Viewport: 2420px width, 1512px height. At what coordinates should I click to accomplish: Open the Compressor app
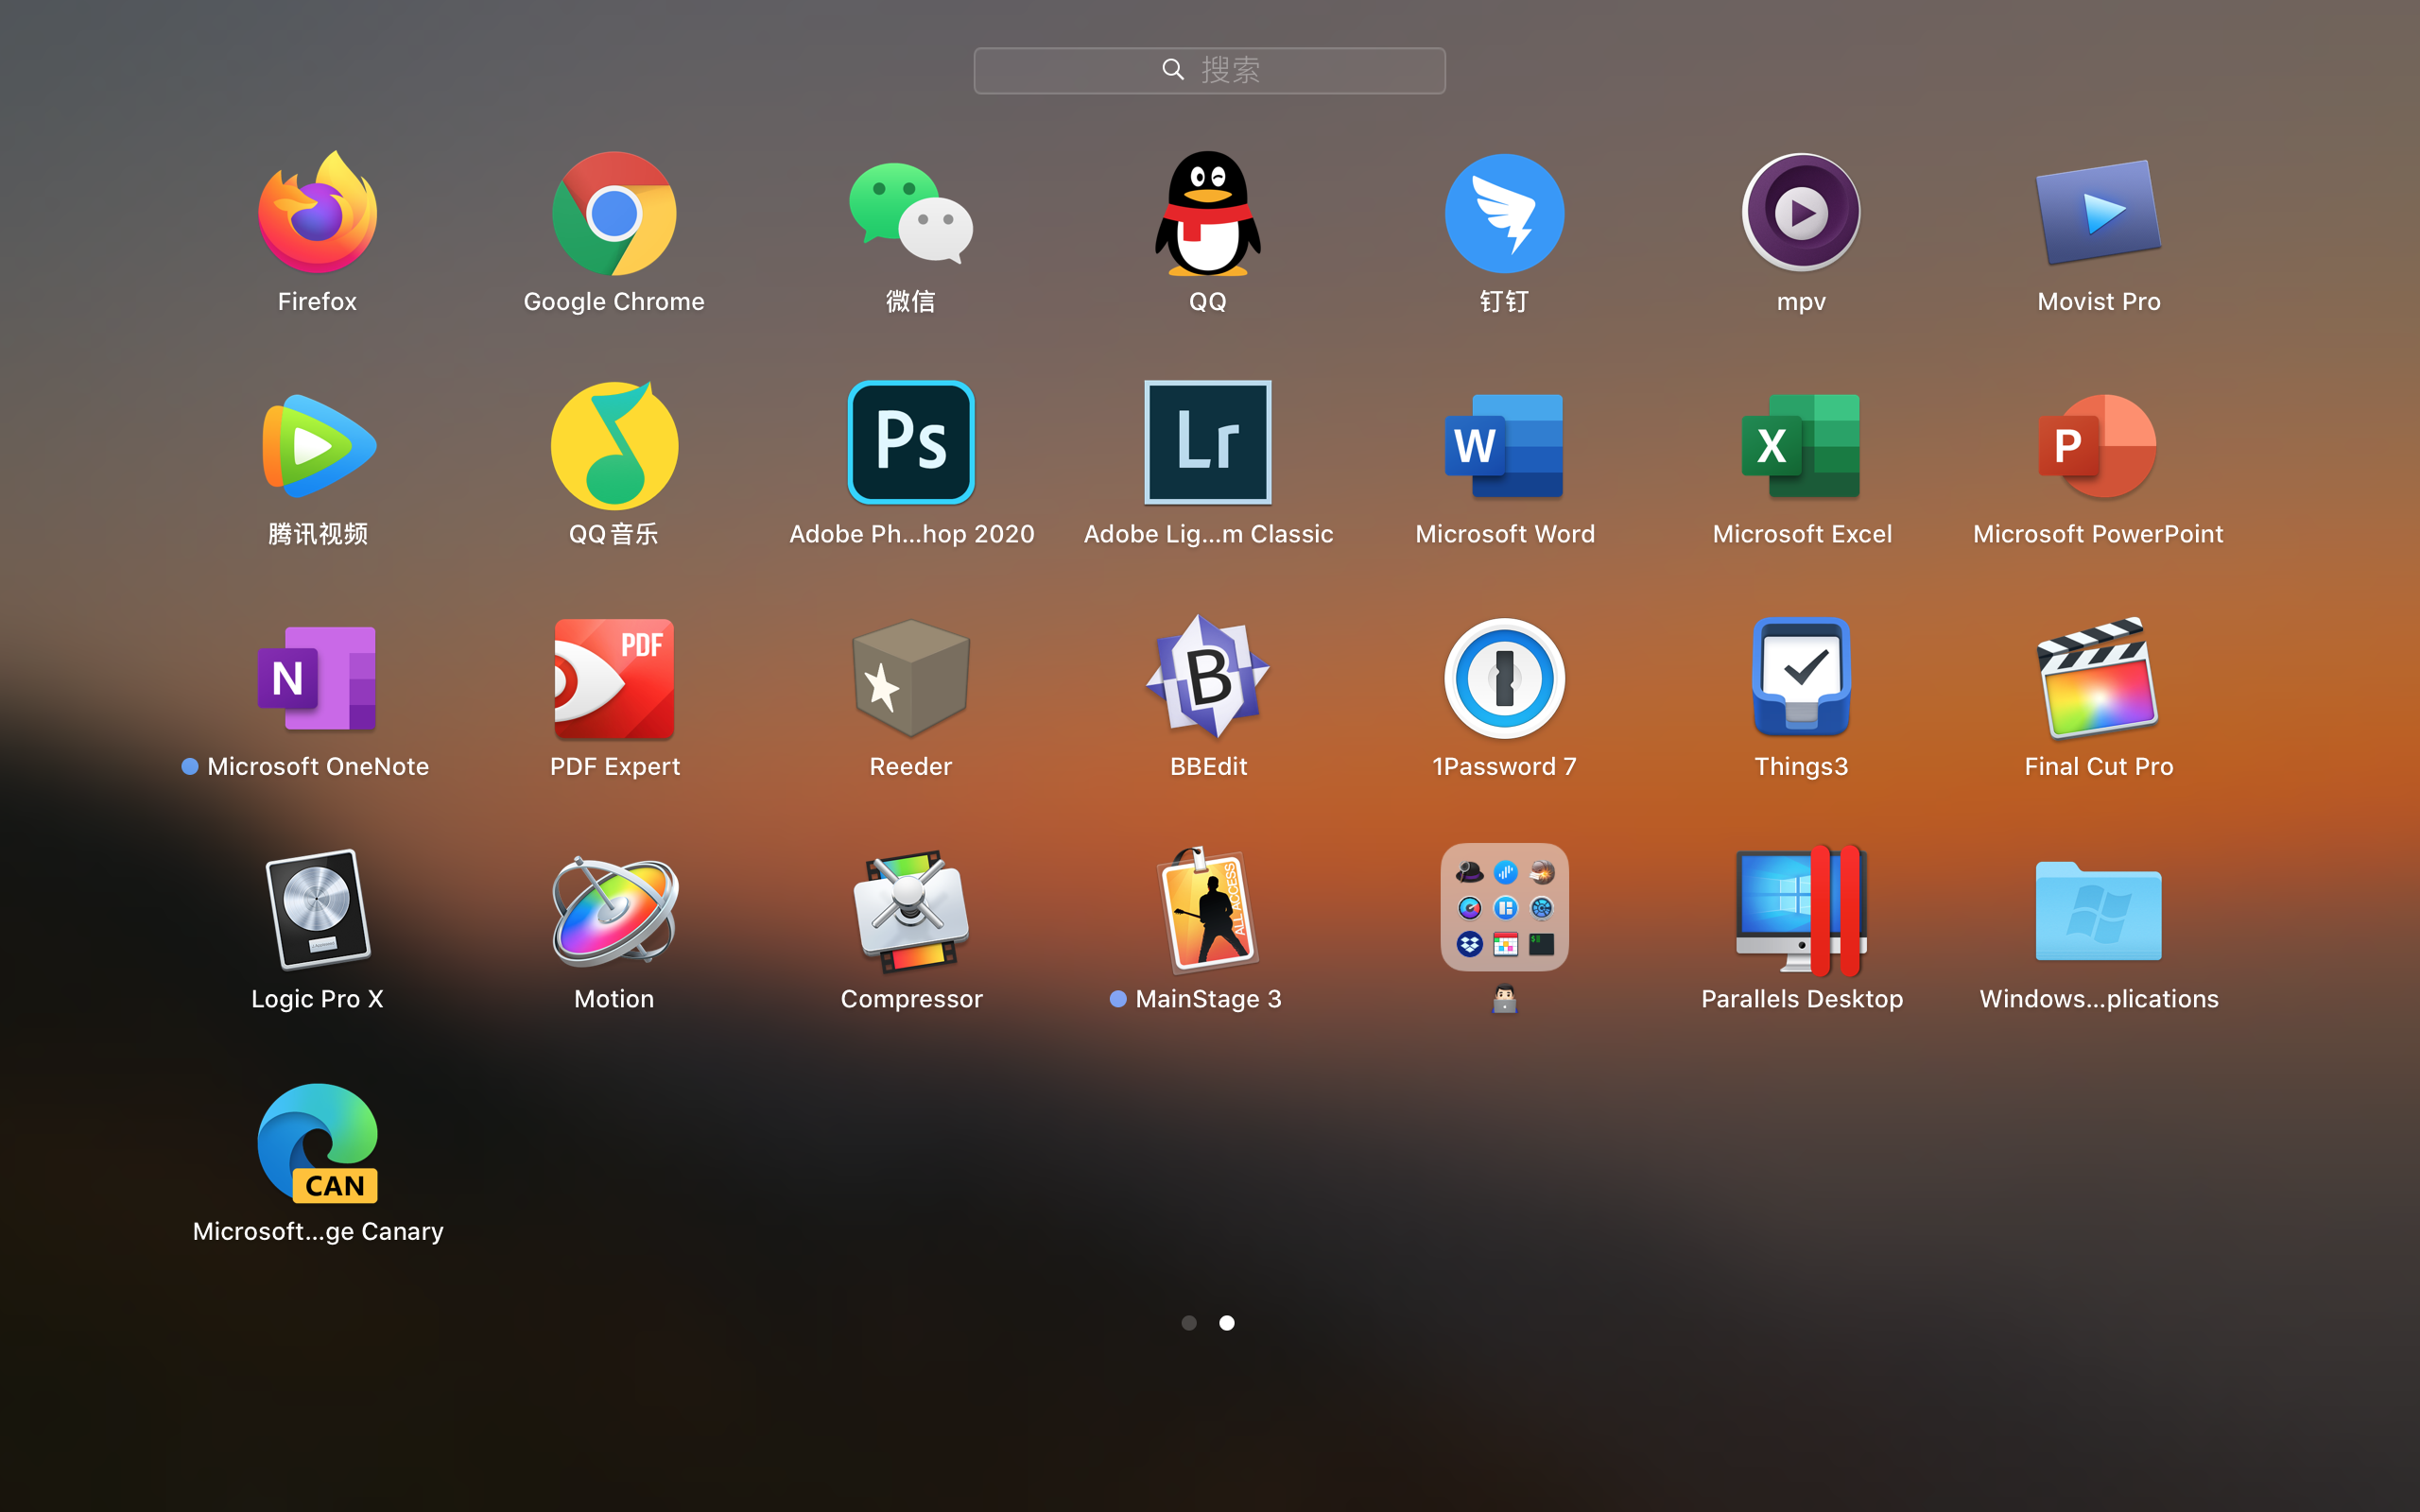[910, 910]
